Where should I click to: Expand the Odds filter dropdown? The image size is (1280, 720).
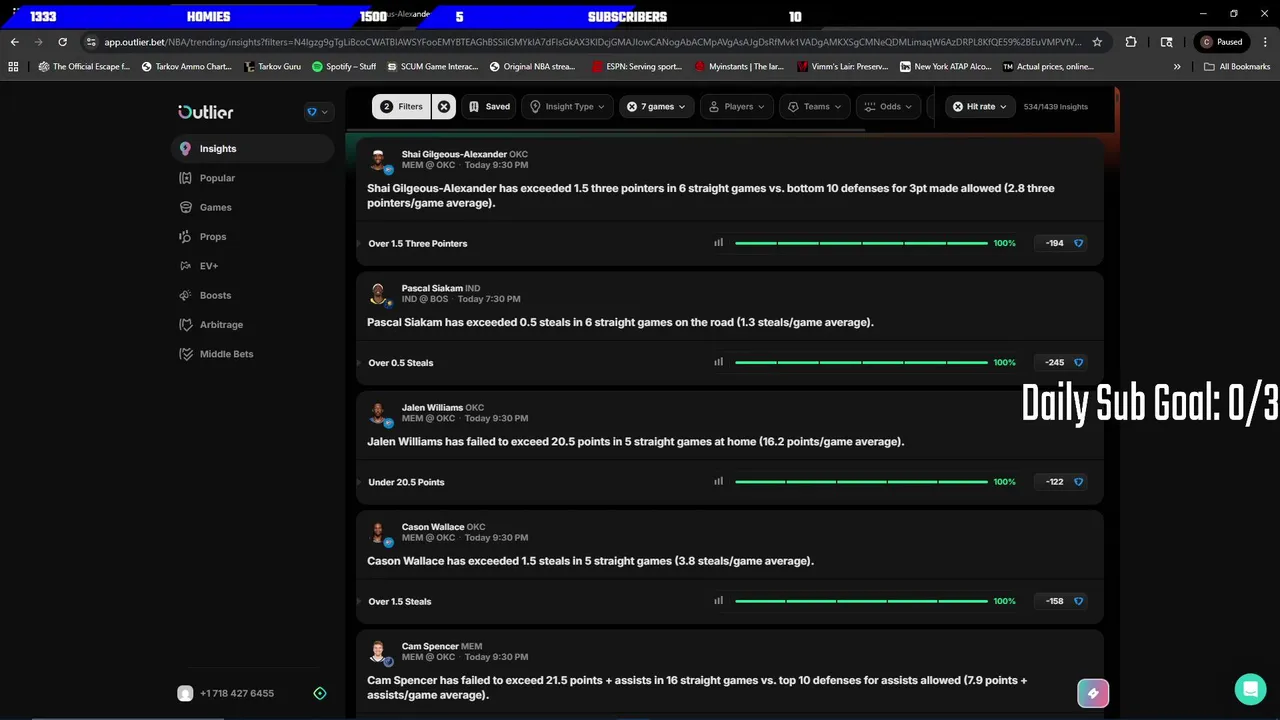[x=889, y=107]
